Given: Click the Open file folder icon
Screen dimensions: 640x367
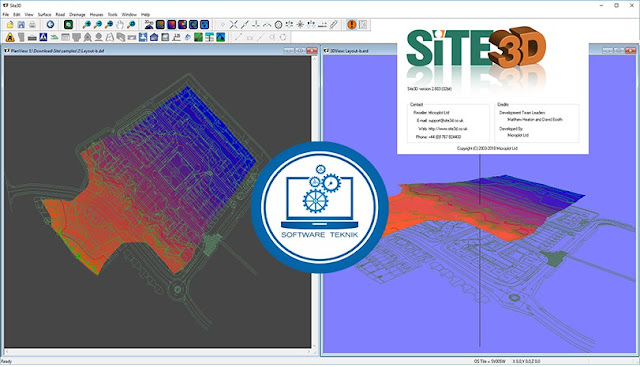Looking at the screenshot, I should point(10,24).
